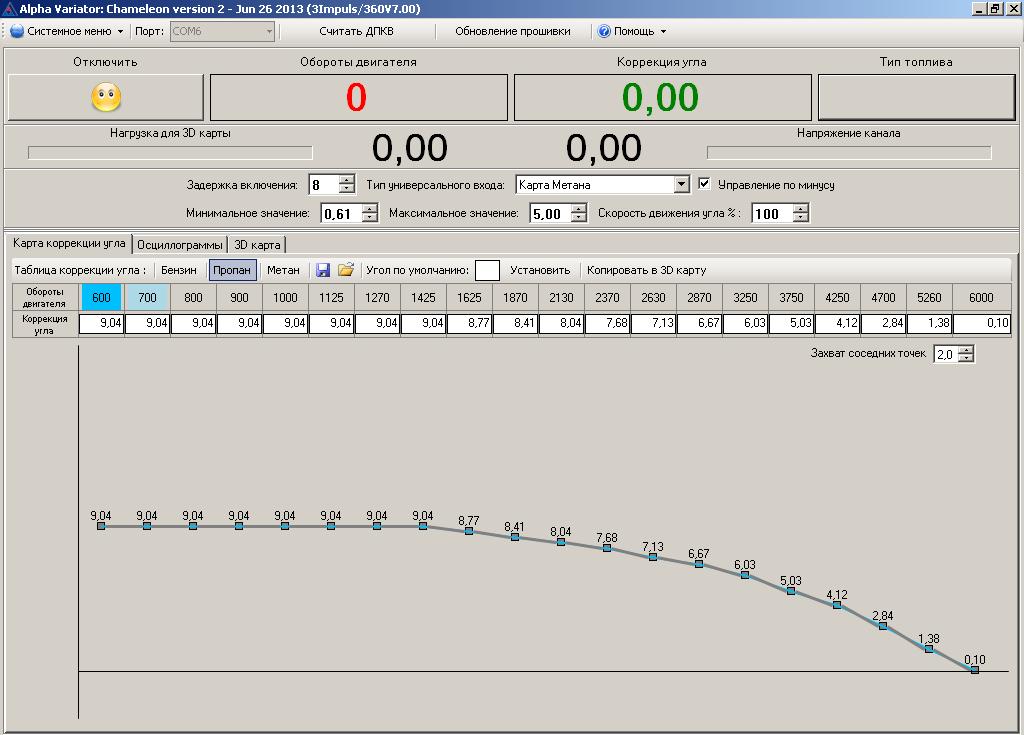Click the Alpha Variator title bar icon
The width and height of the screenshot is (1024, 735).
coord(9,9)
